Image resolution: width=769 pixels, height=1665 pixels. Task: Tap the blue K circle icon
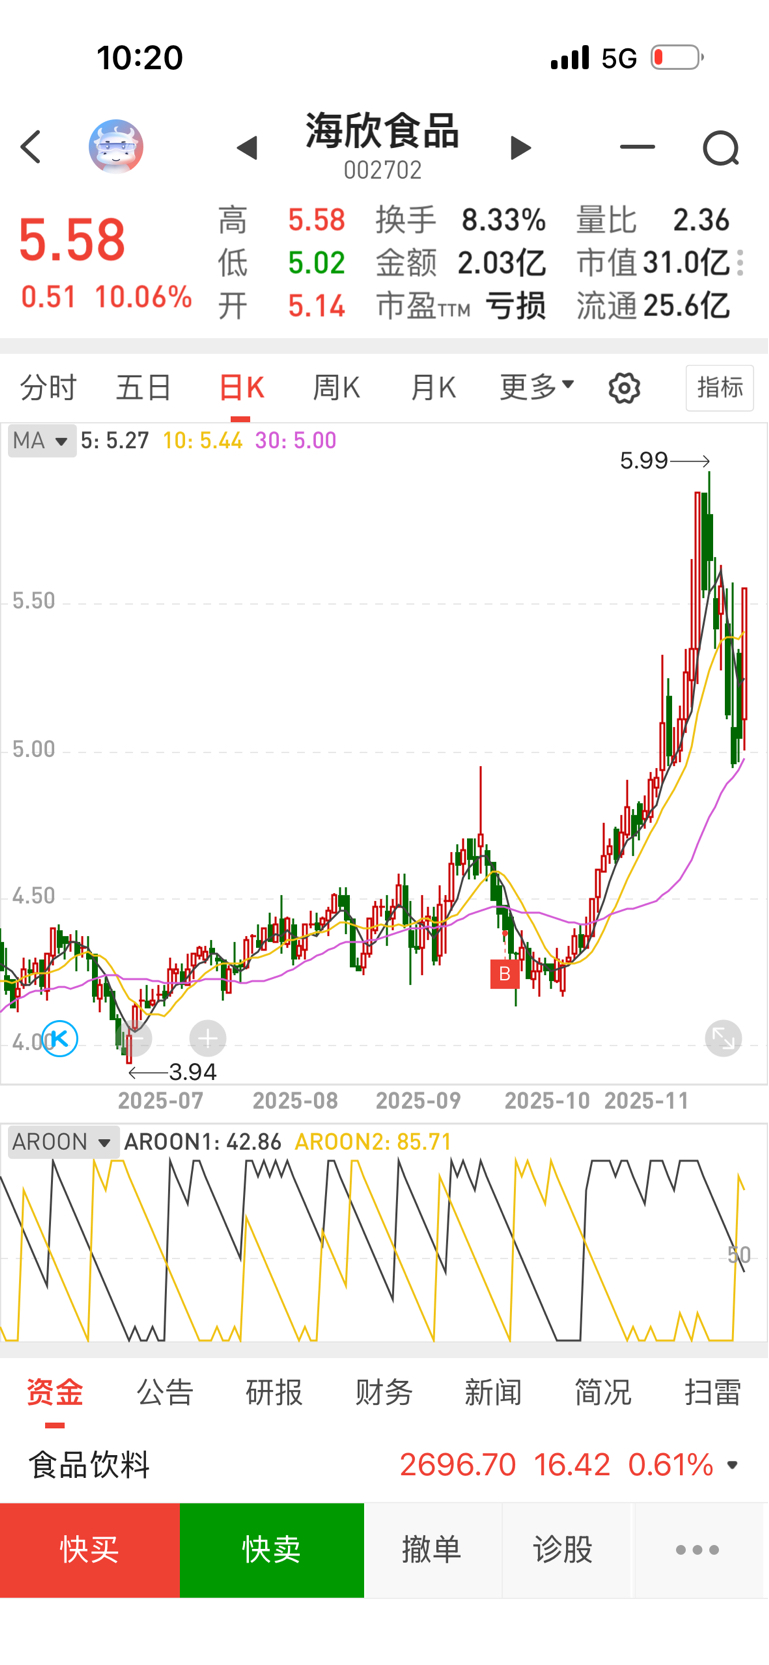click(60, 1039)
